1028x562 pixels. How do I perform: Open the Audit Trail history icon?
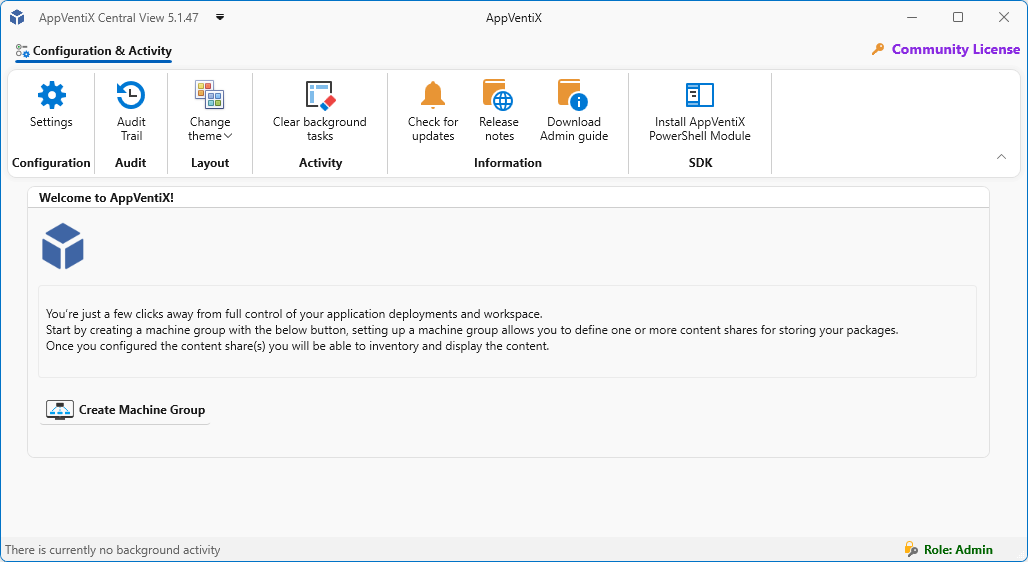point(130,95)
